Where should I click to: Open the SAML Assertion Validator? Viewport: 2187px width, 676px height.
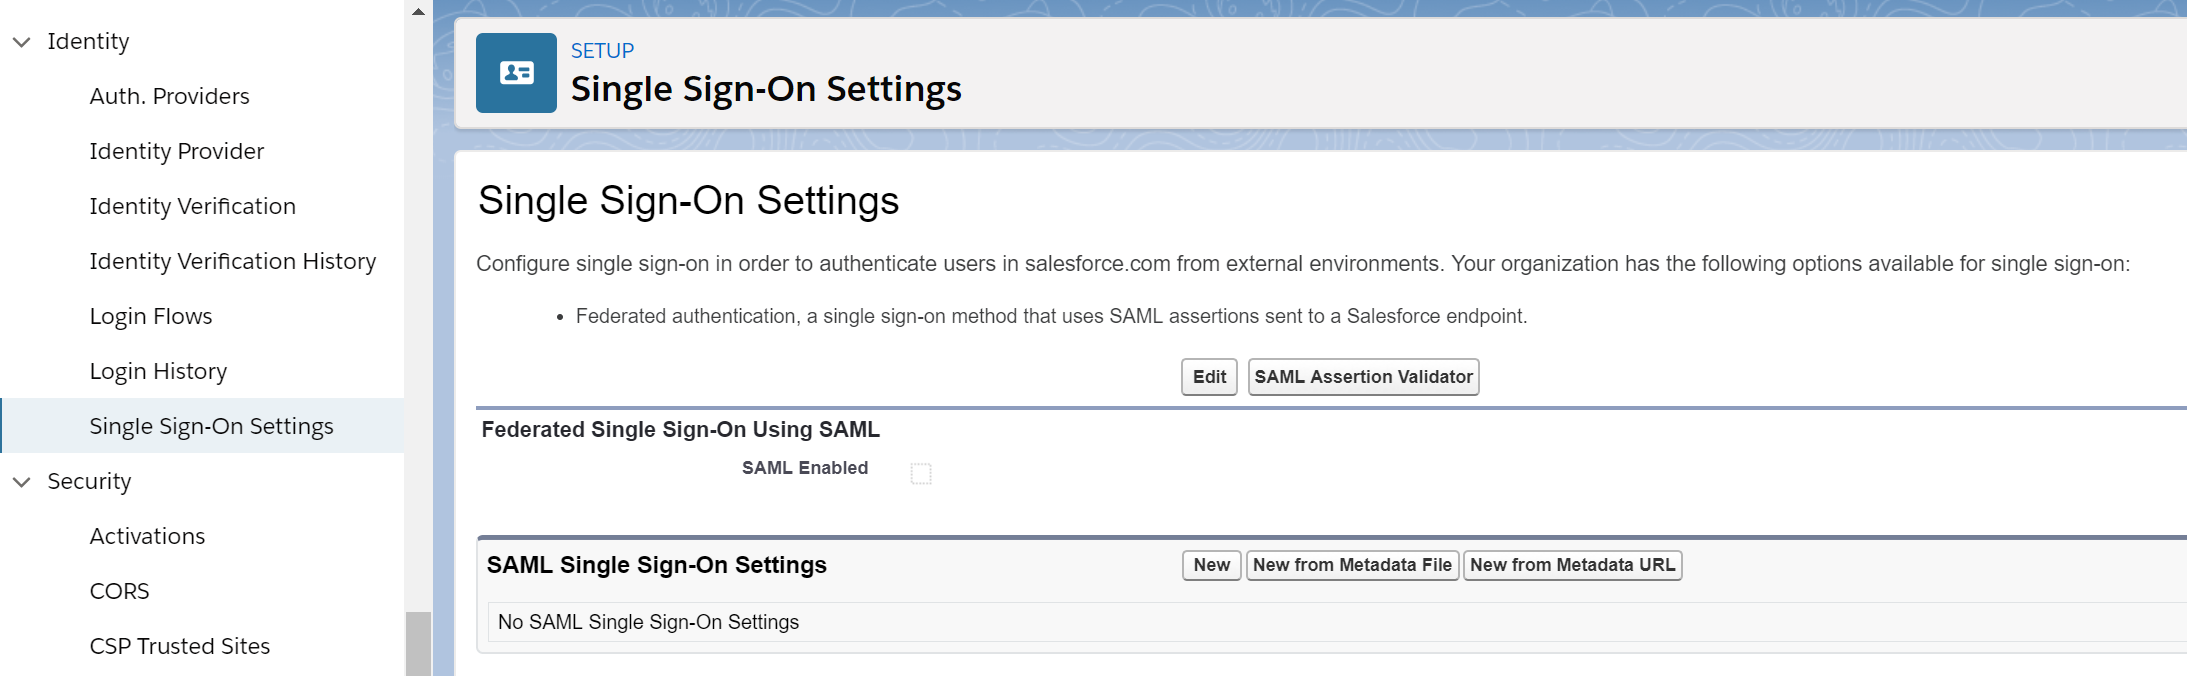[1363, 377]
